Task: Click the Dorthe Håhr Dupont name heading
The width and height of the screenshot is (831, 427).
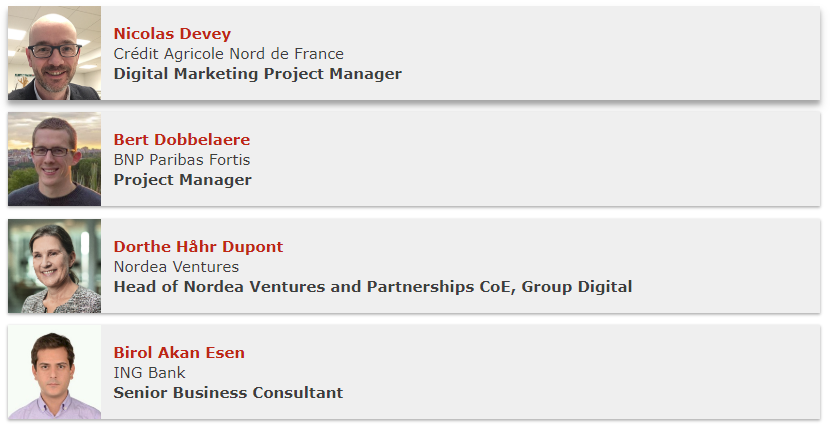Action: click(198, 246)
